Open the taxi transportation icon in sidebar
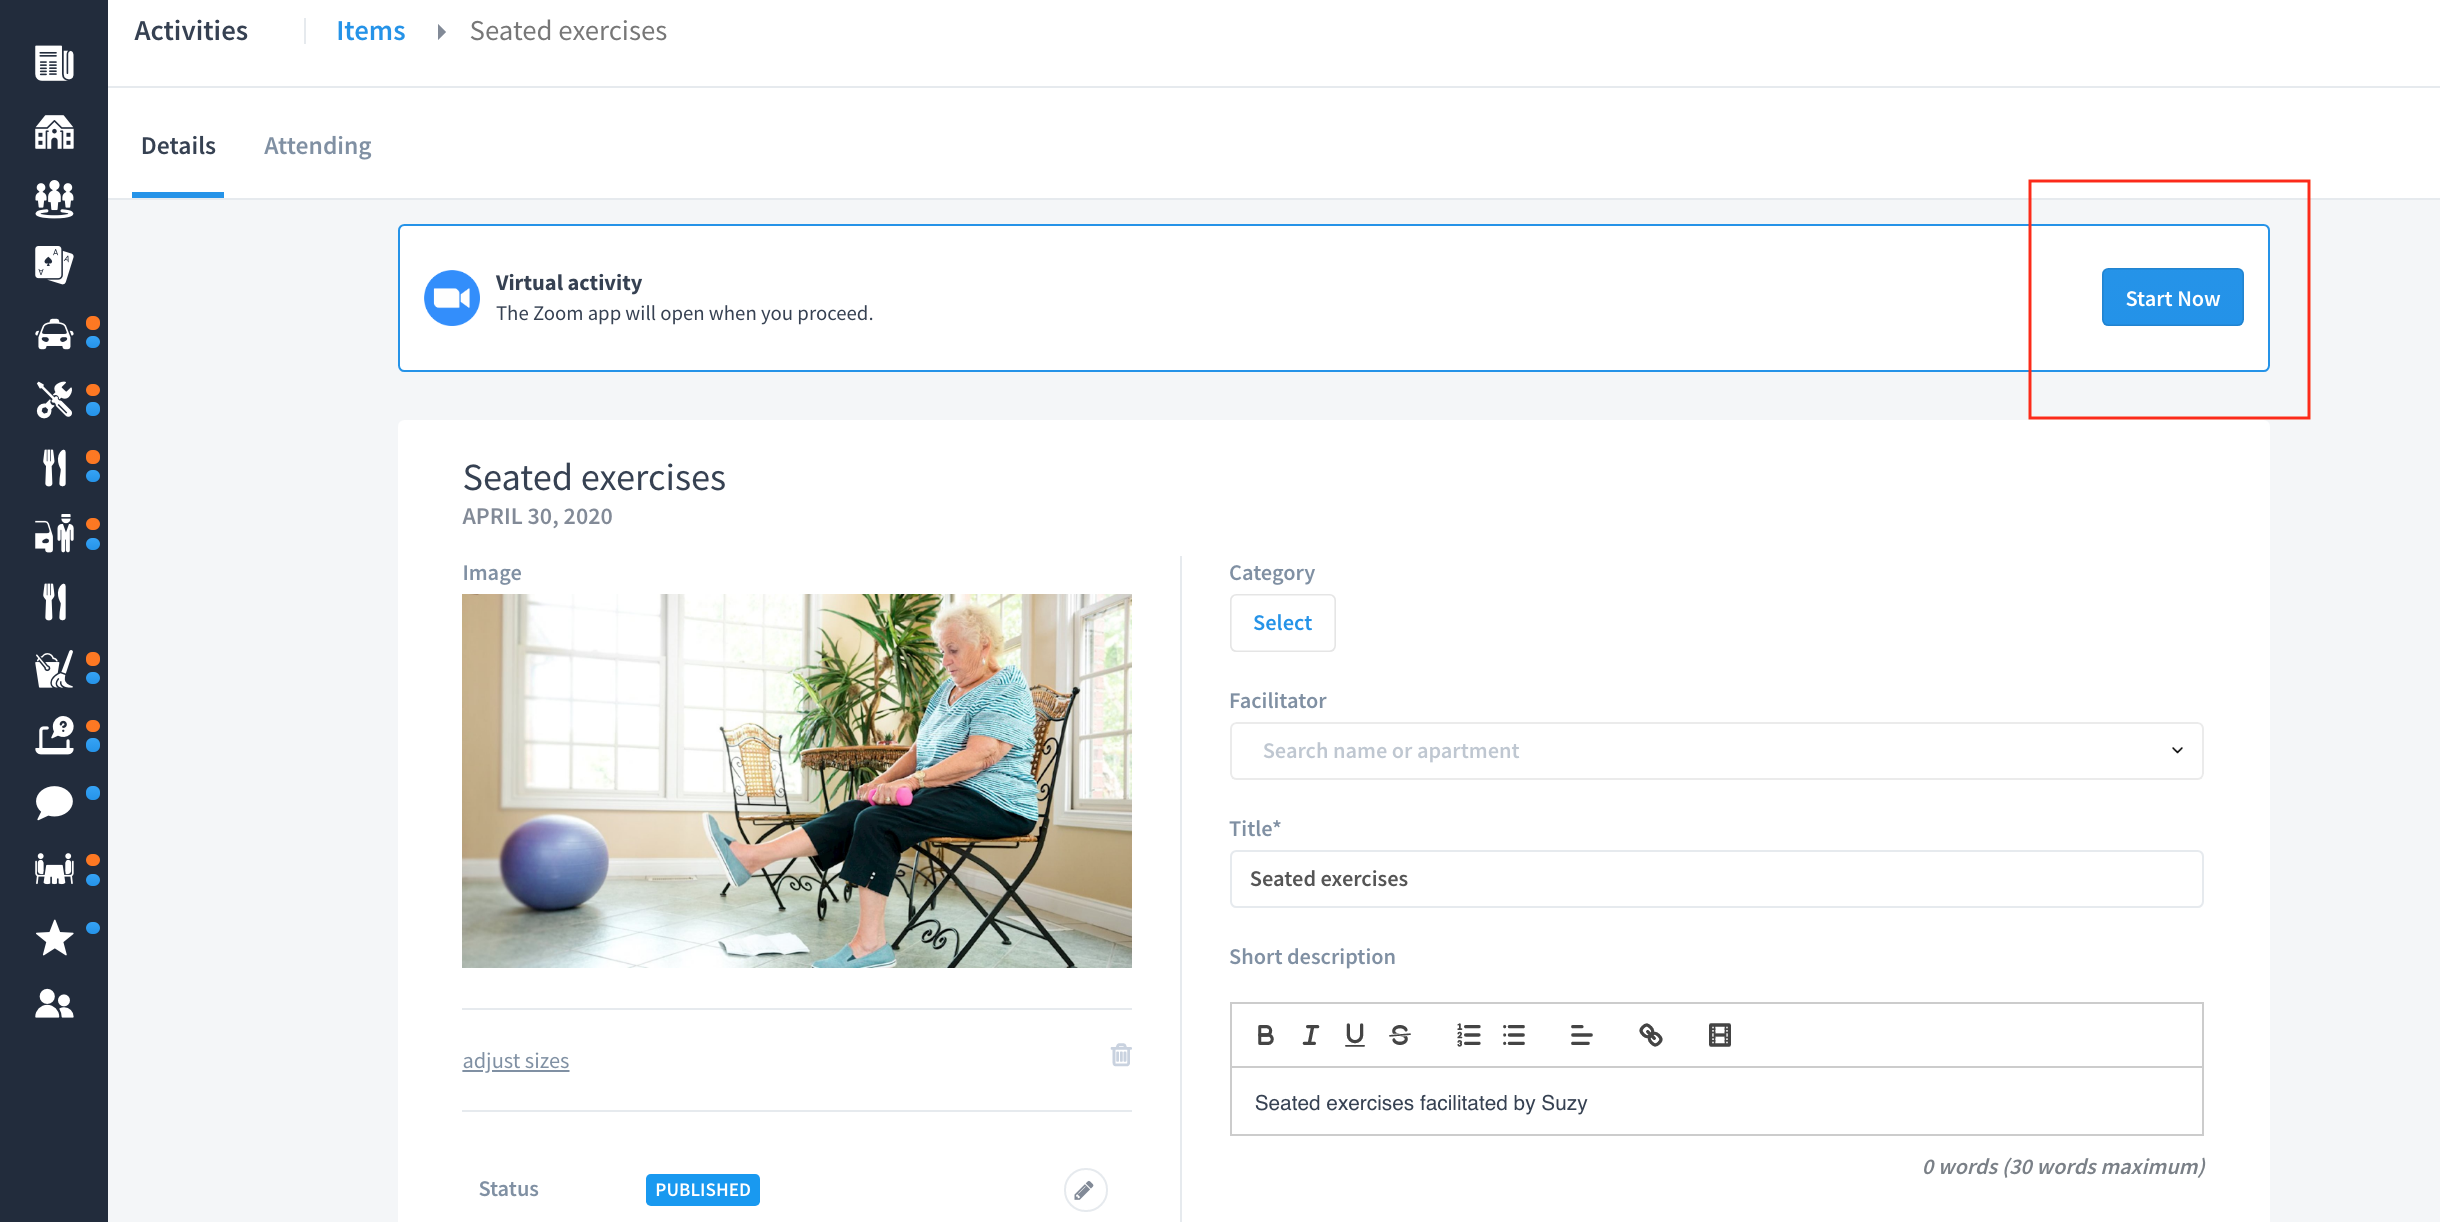The width and height of the screenshot is (2440, 1222). click(54, 334)
